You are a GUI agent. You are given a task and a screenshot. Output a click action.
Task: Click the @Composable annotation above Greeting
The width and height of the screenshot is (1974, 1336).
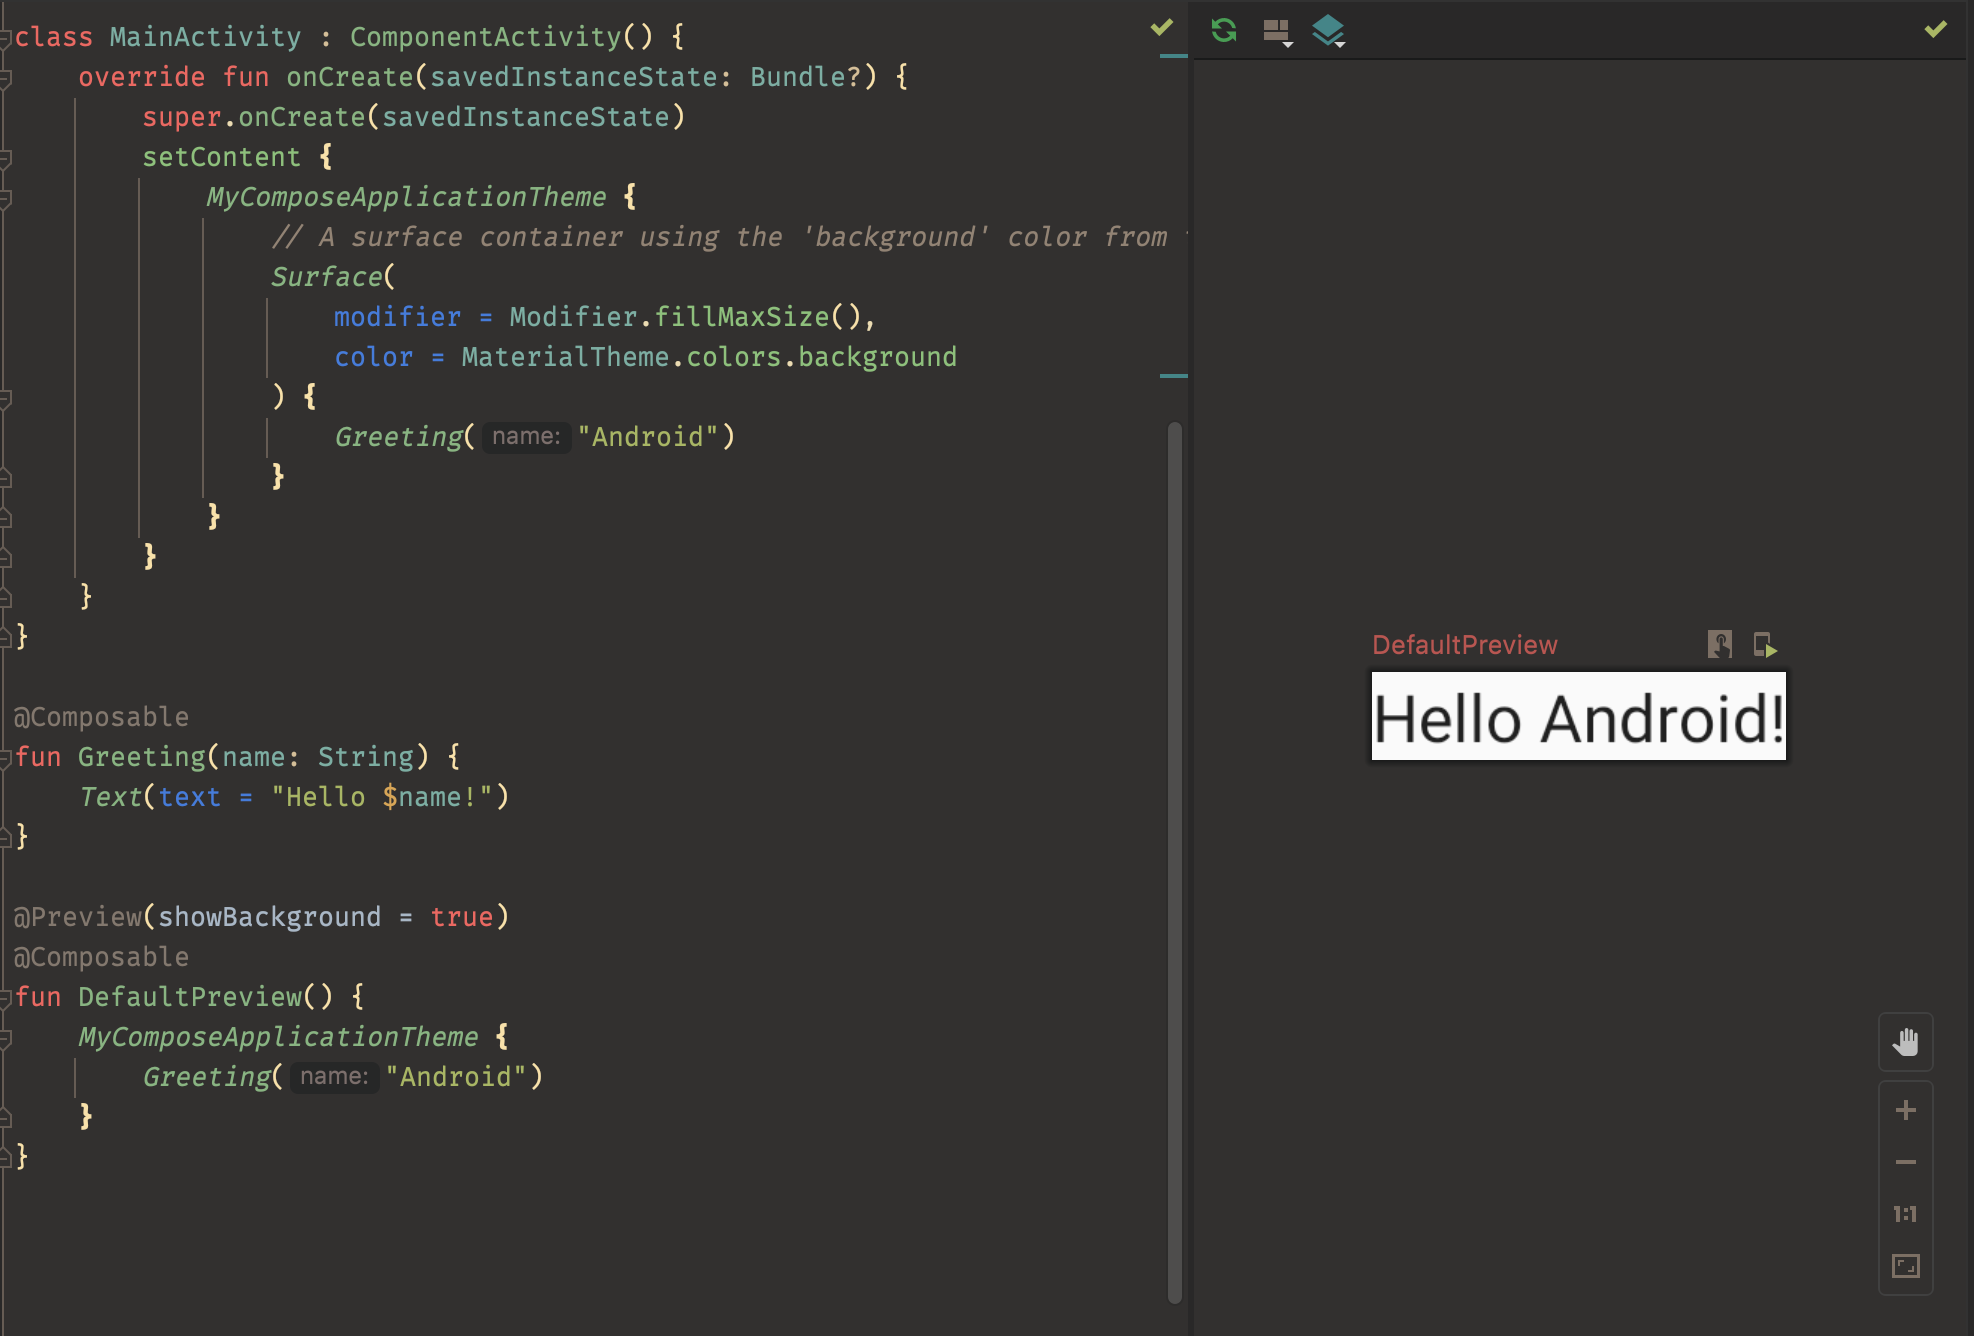tap(100, 716)
